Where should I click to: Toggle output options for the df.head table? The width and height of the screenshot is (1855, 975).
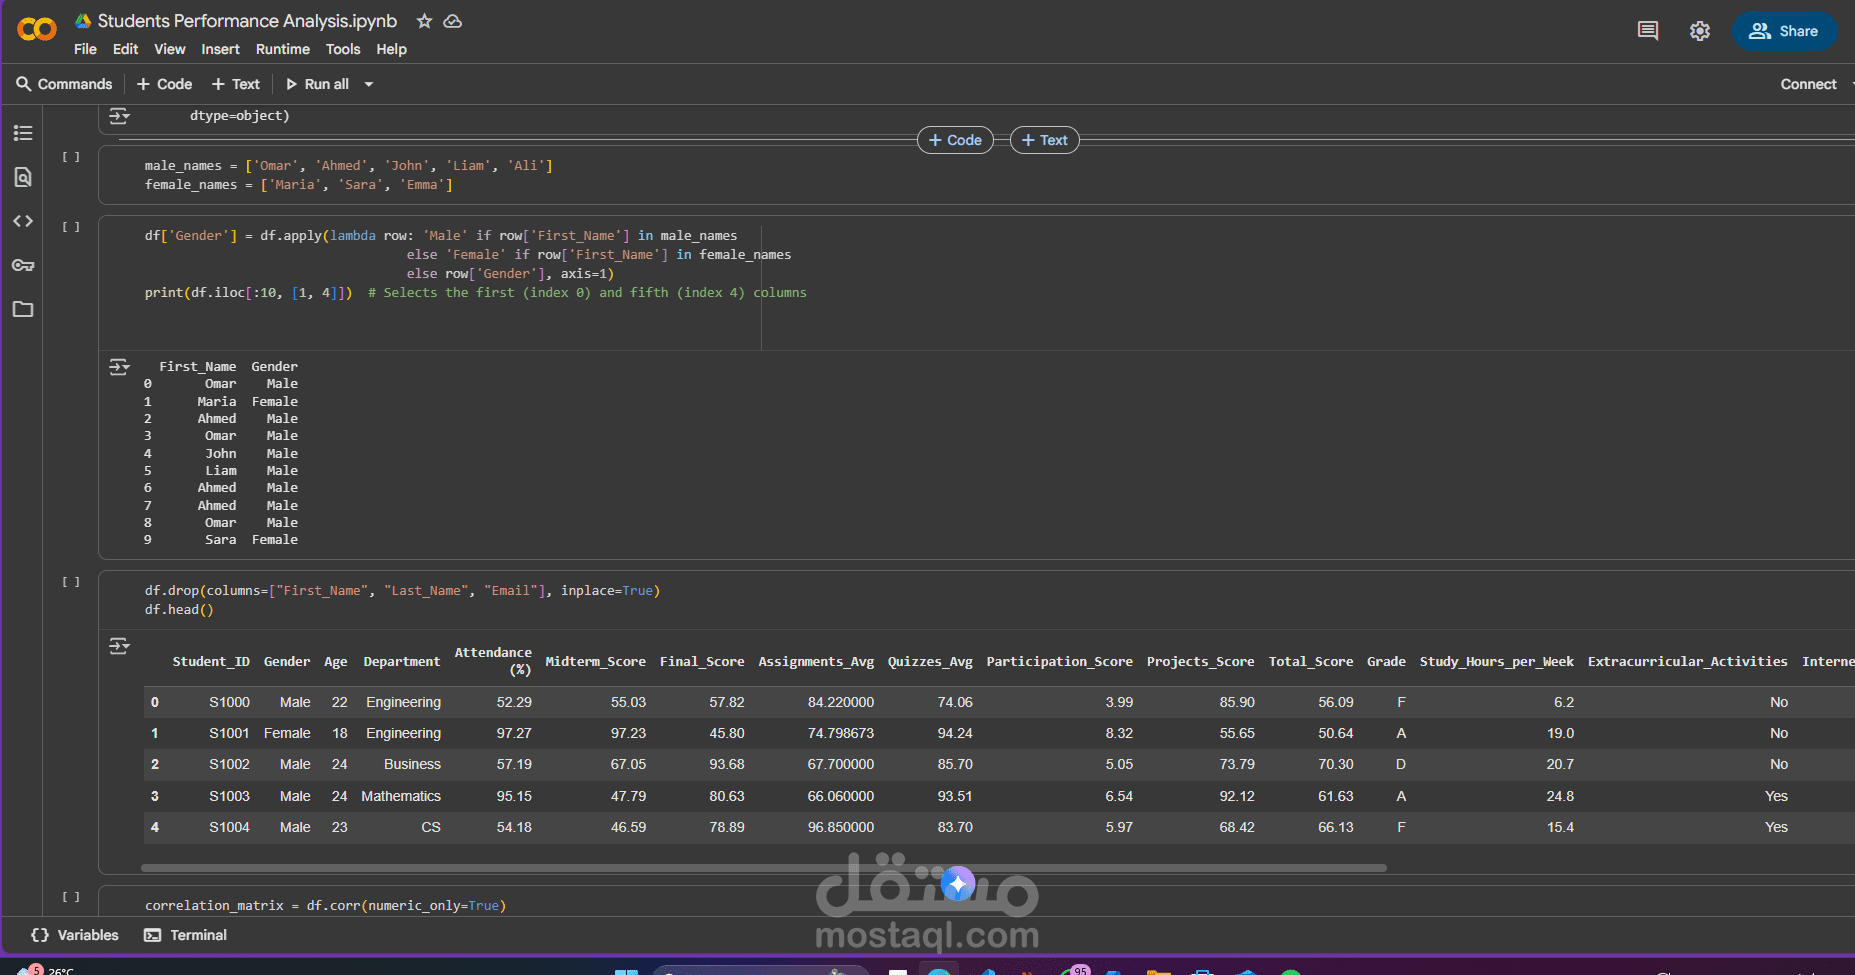coord(119,646)
